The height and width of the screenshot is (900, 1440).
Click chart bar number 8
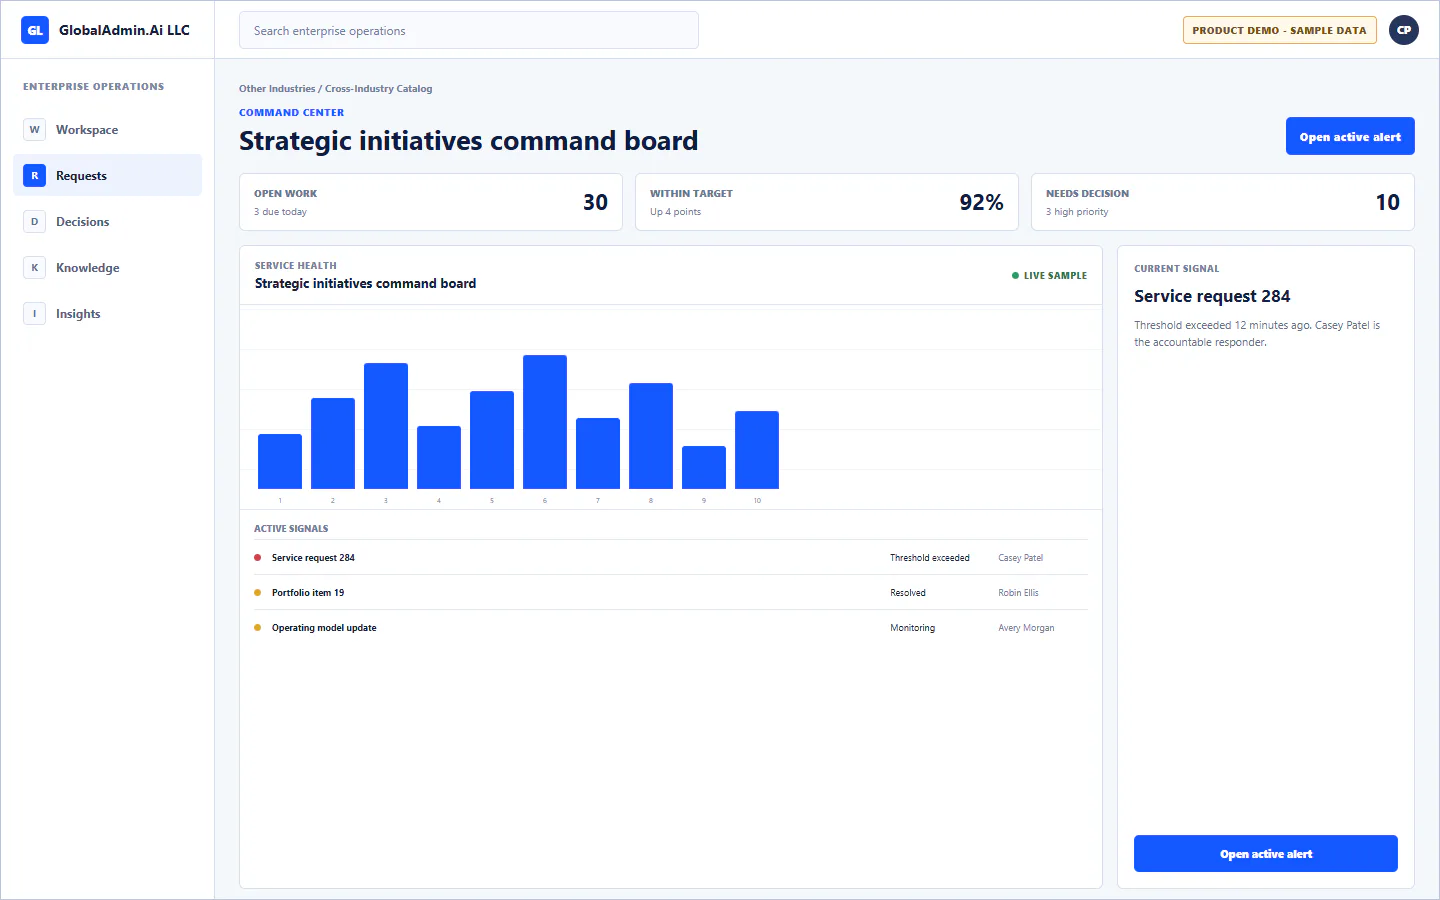pyautogui.click(x=651, y=436)
